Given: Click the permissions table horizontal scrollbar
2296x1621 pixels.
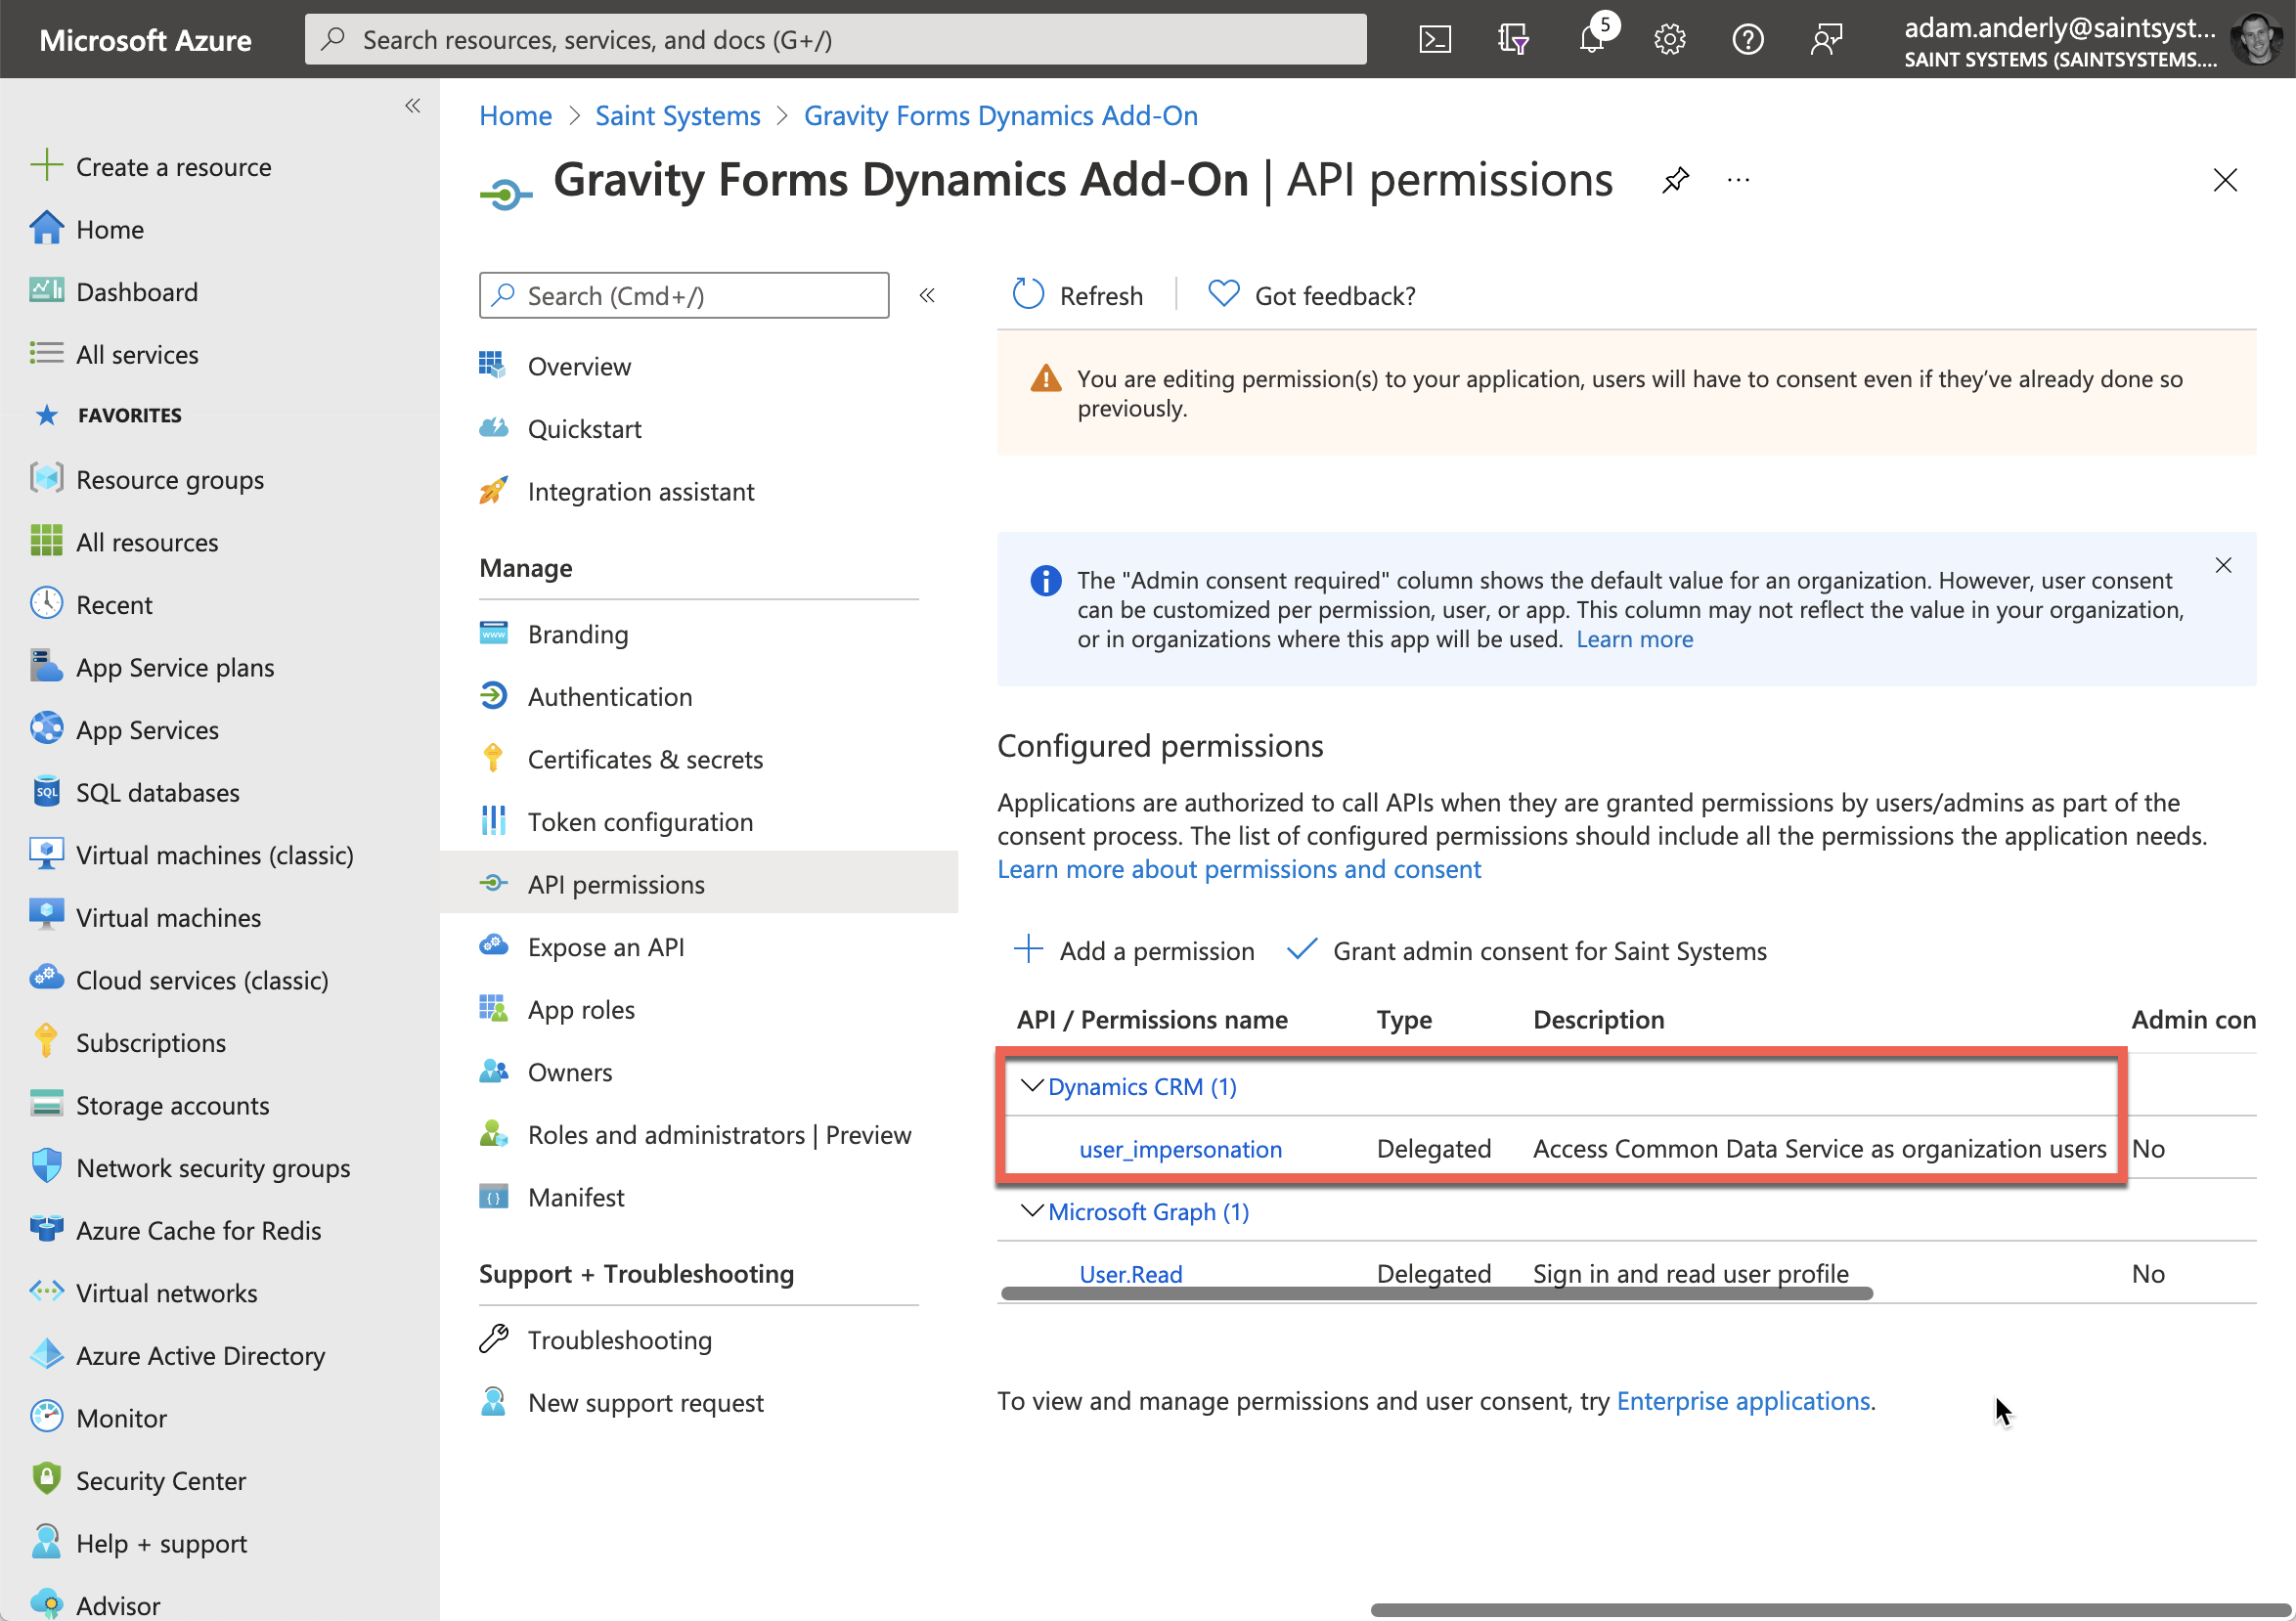Looking at the screenshot, I should [1436, 1293].
